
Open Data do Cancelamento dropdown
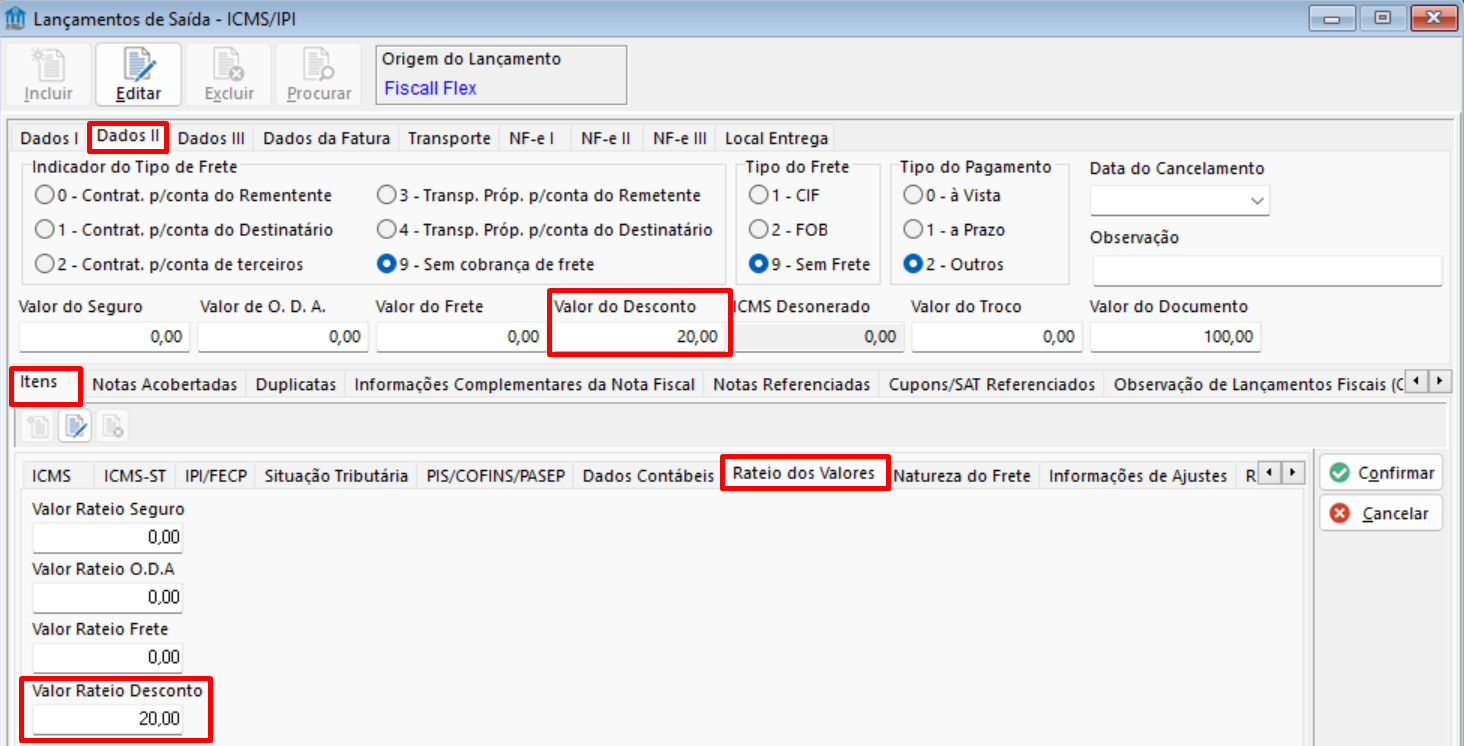1257,201
